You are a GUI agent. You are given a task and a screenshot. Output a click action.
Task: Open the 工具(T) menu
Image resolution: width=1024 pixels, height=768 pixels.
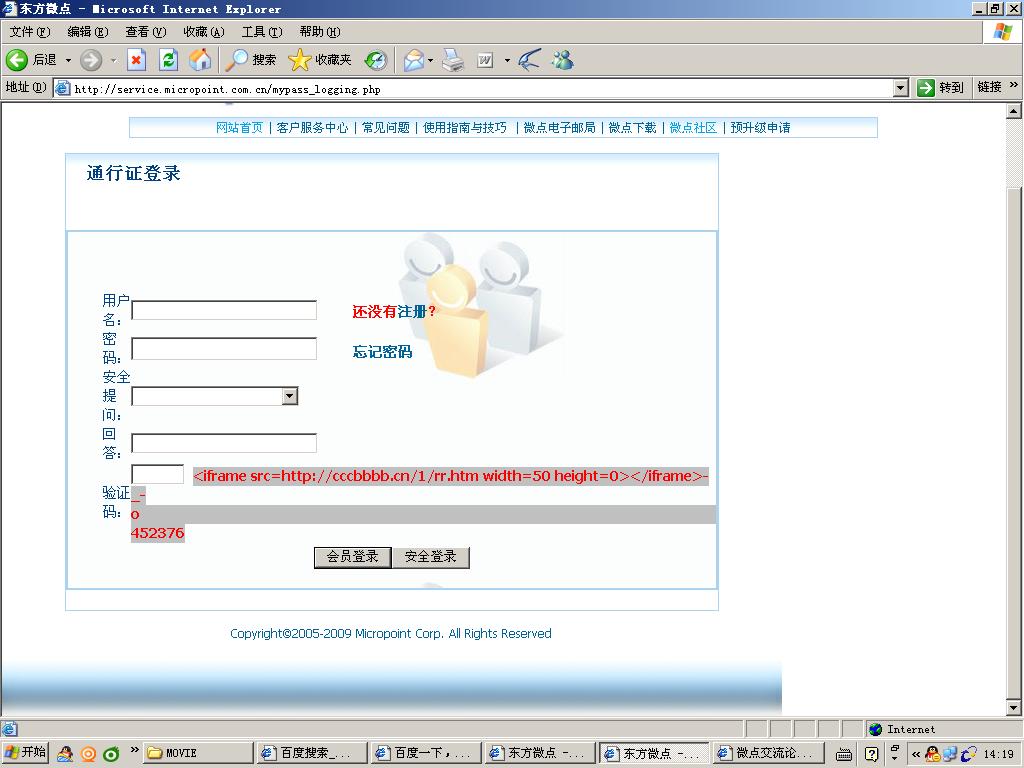261,32
